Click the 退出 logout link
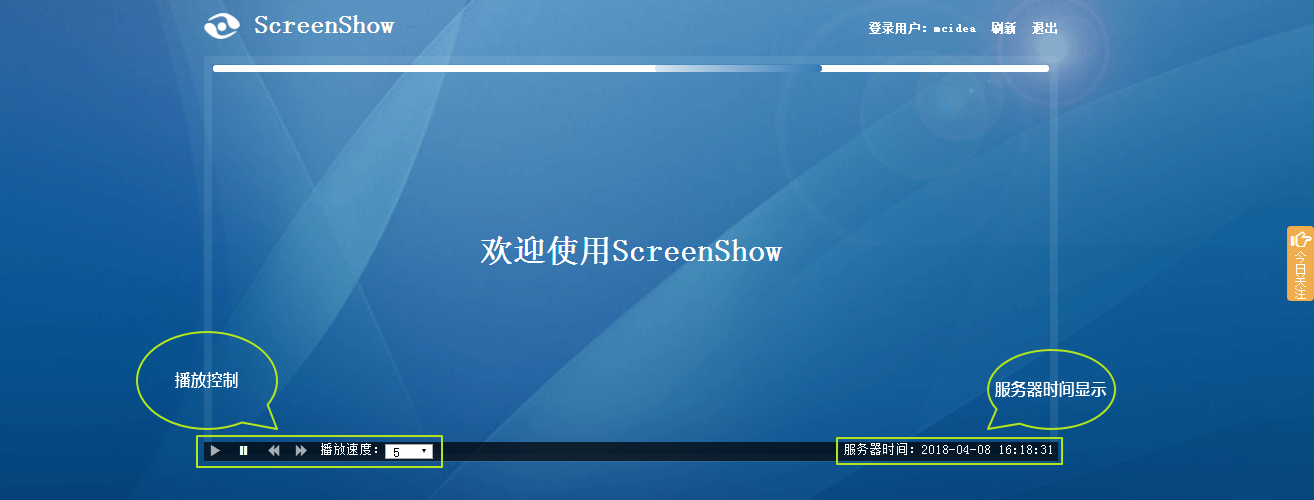Viewport: 1314px width, 500px height. tap(1044, 28)
